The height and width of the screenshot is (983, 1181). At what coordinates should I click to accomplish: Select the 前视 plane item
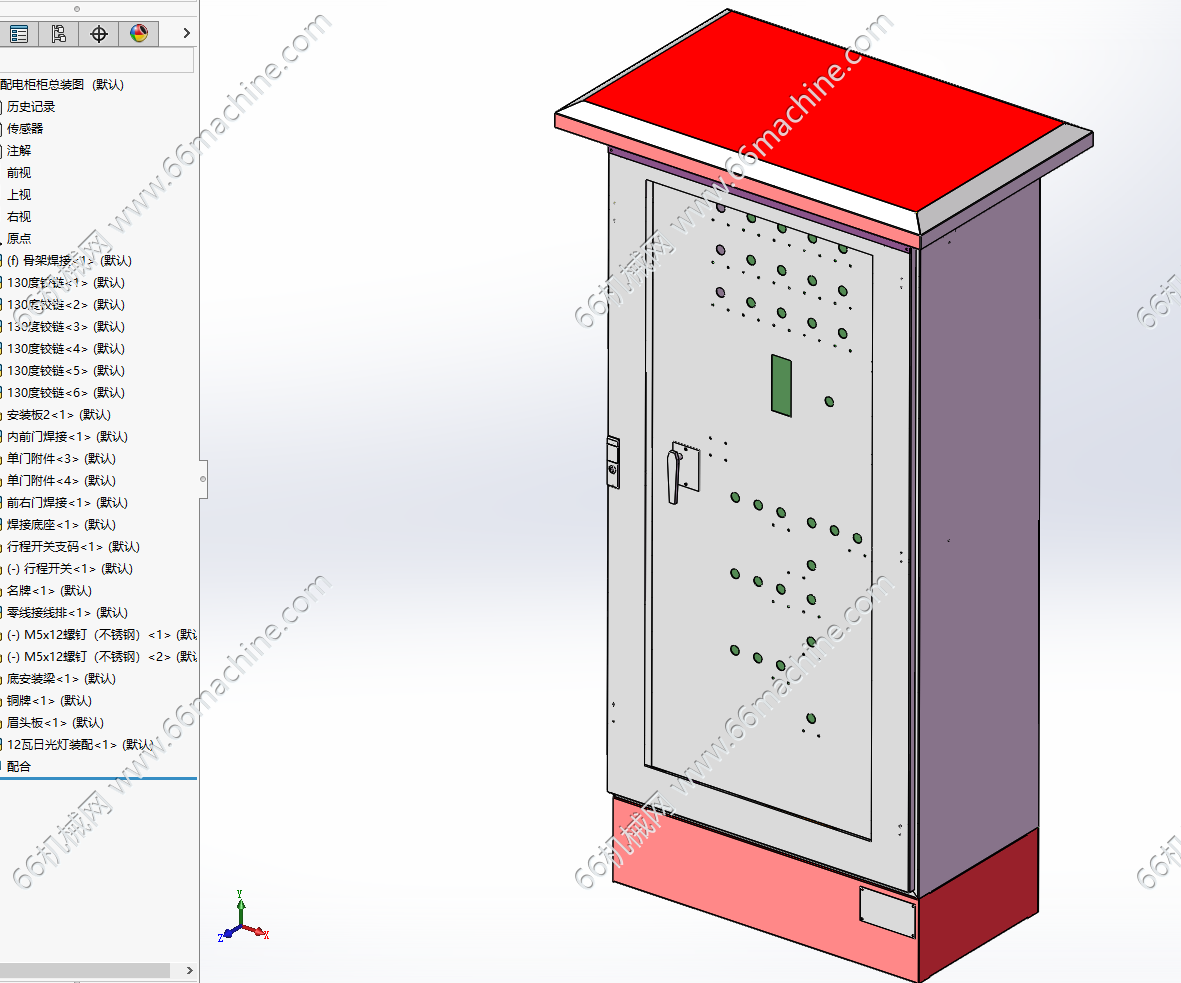[x=19, y=172]
